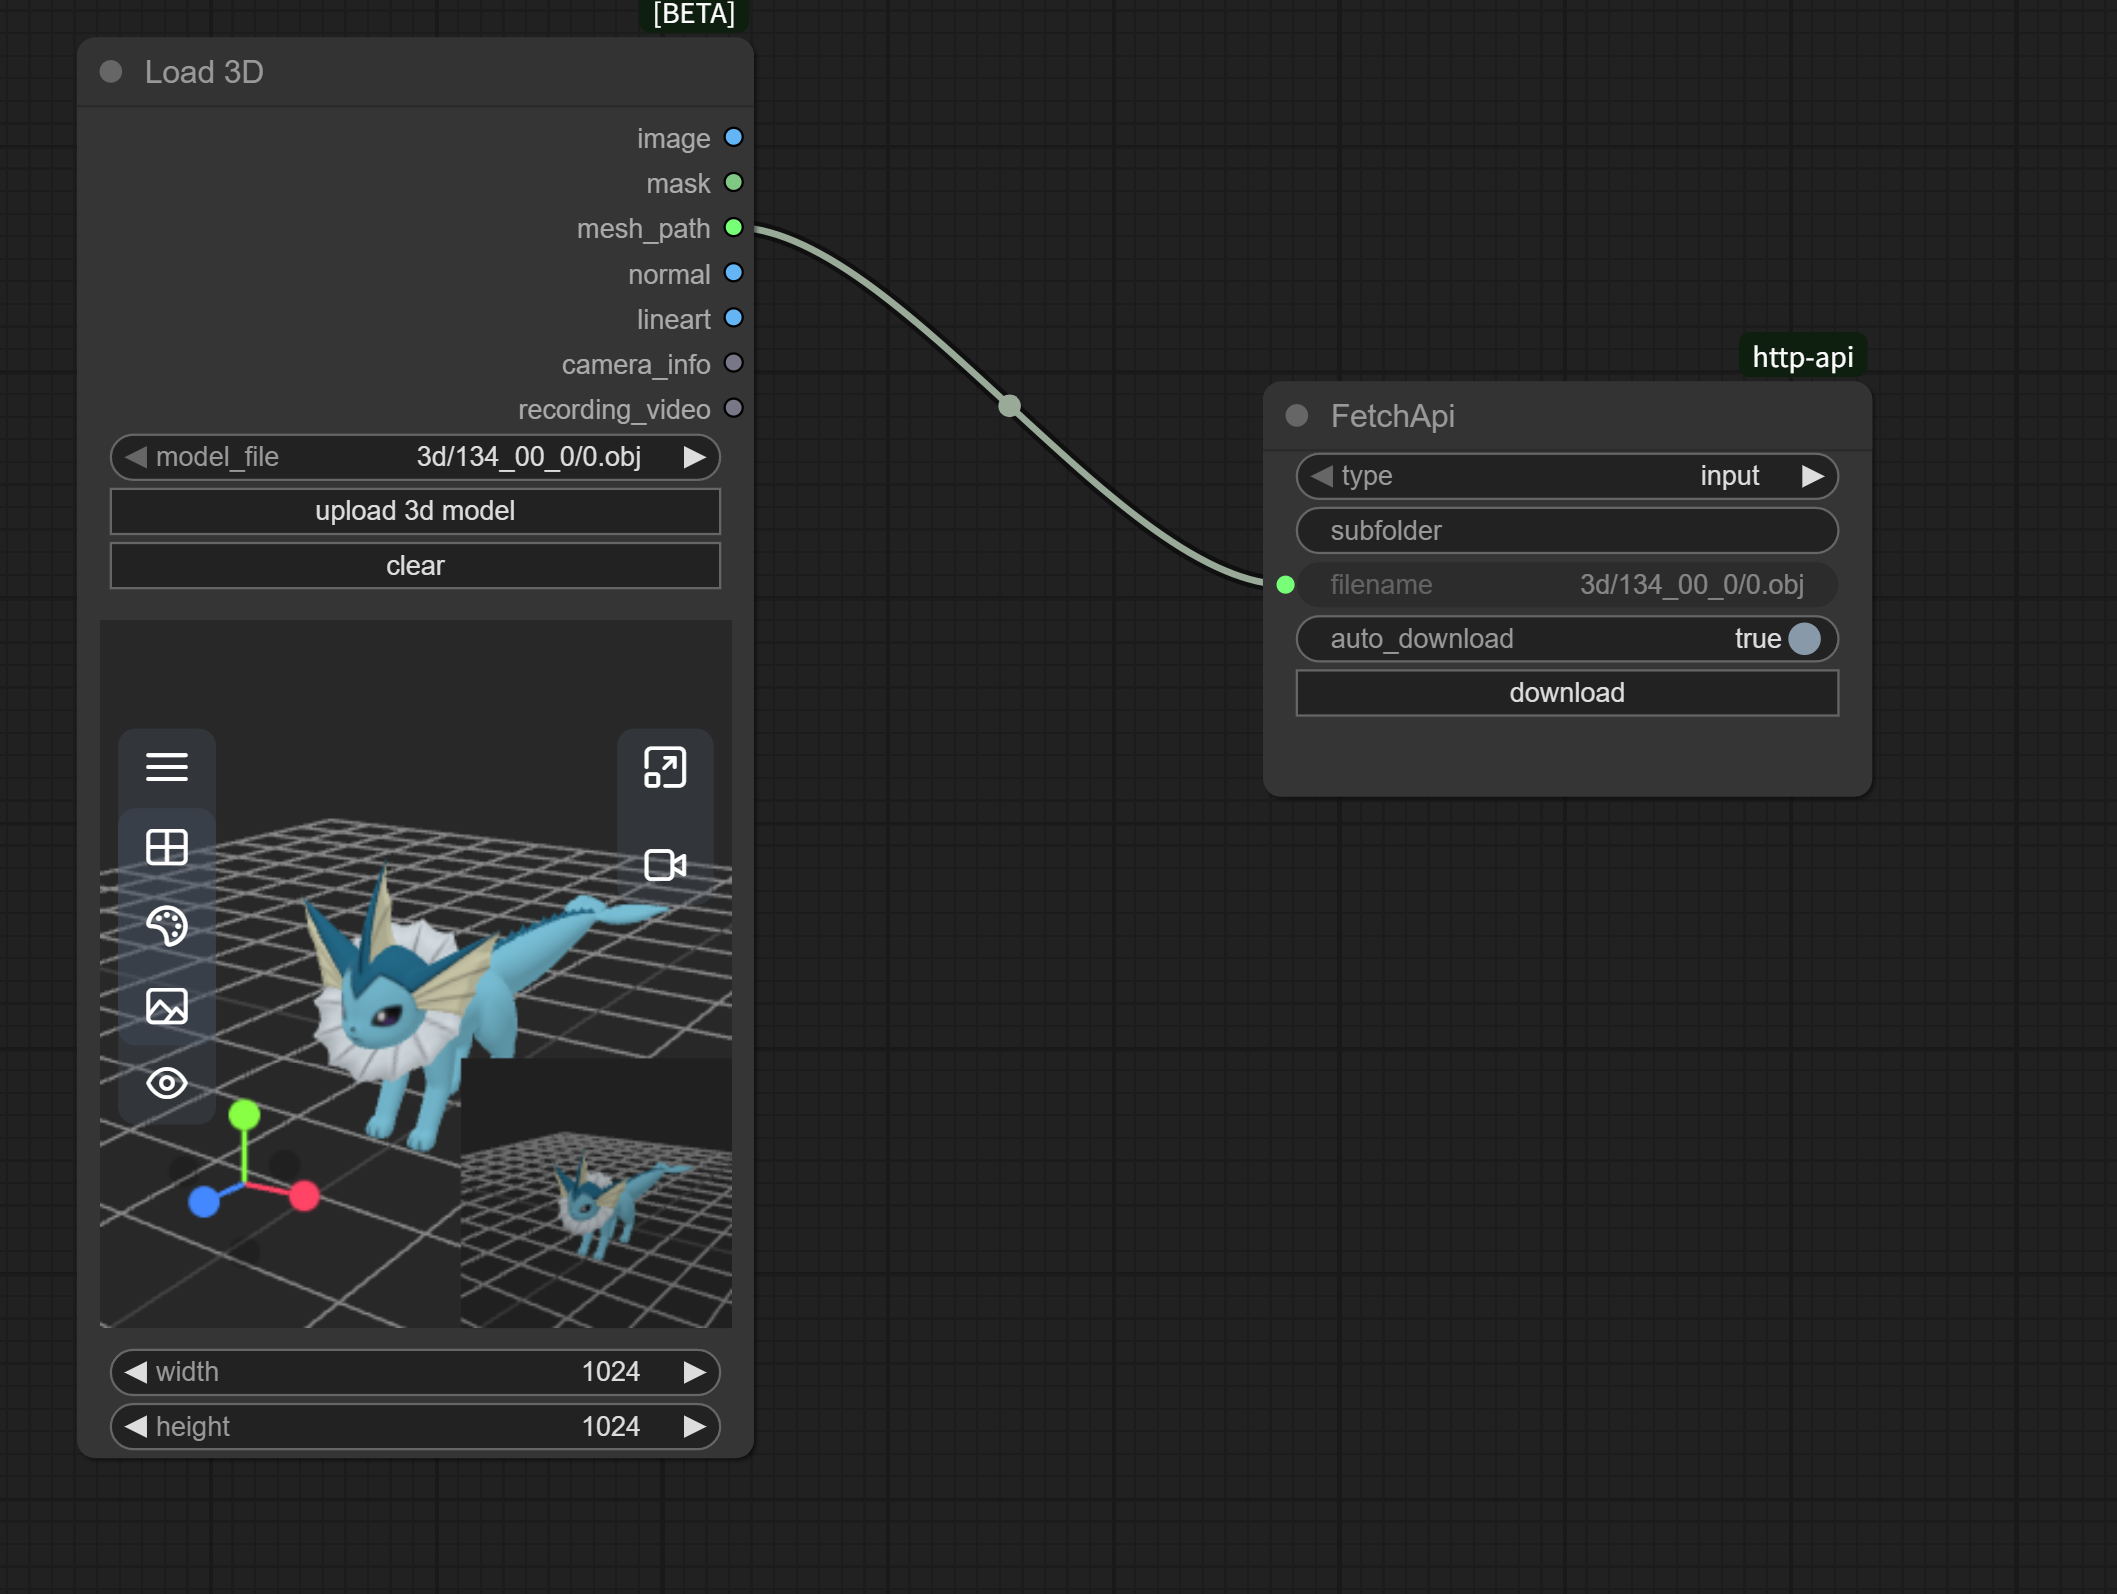Image resolution: width=2117 pixels, height=1594 pixels.
Task: Click the width value 1024
Action: (x=610, y=1372)
